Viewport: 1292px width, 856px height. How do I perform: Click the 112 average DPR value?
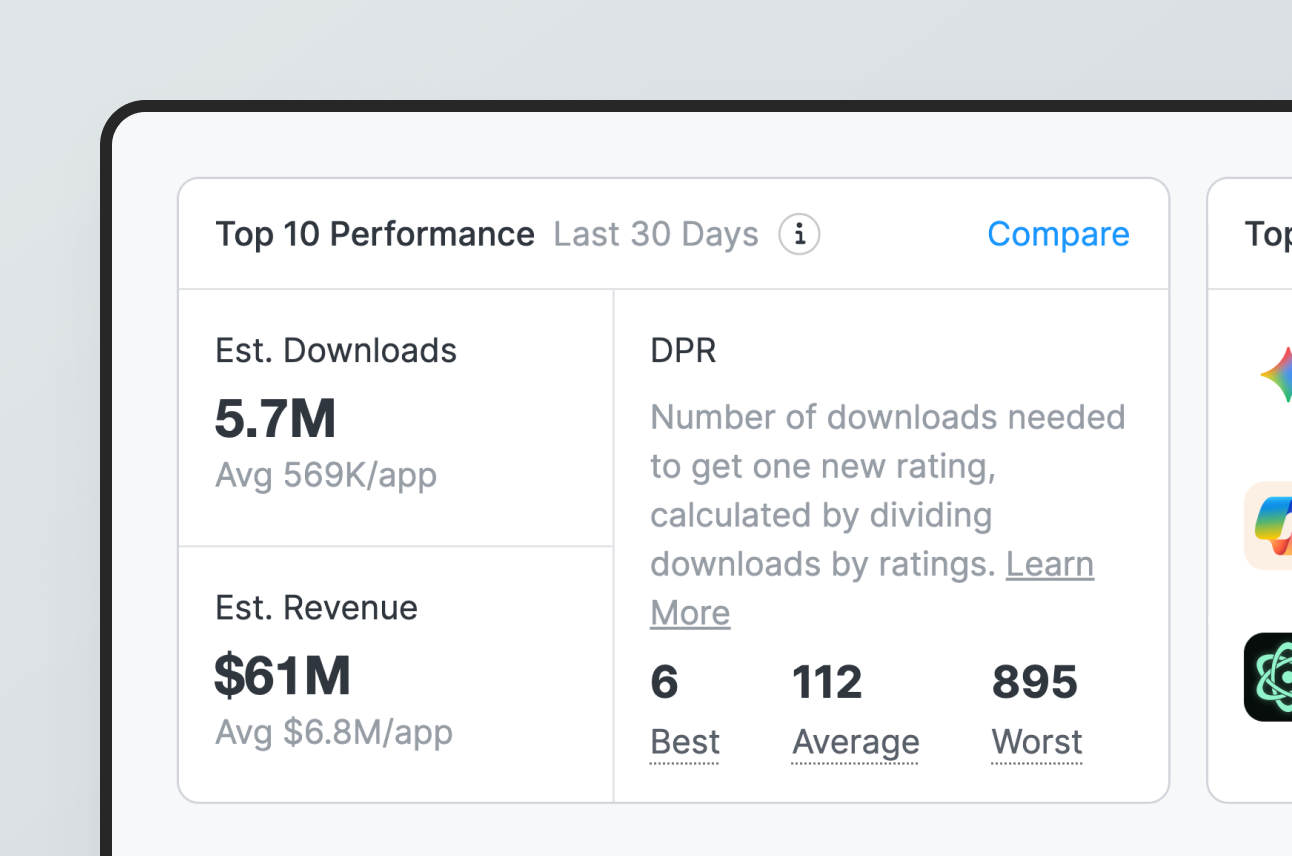[826, 683]
